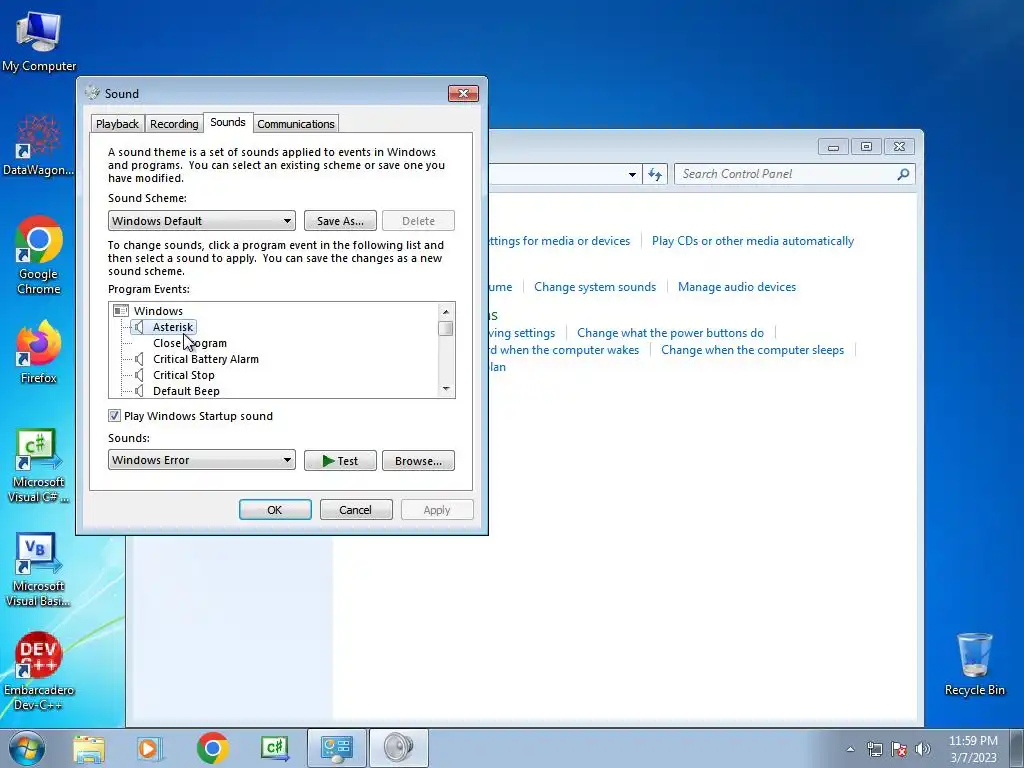
Task: Open Control Panel address bar dropdown arrow
Action: (x=632, y=174)
